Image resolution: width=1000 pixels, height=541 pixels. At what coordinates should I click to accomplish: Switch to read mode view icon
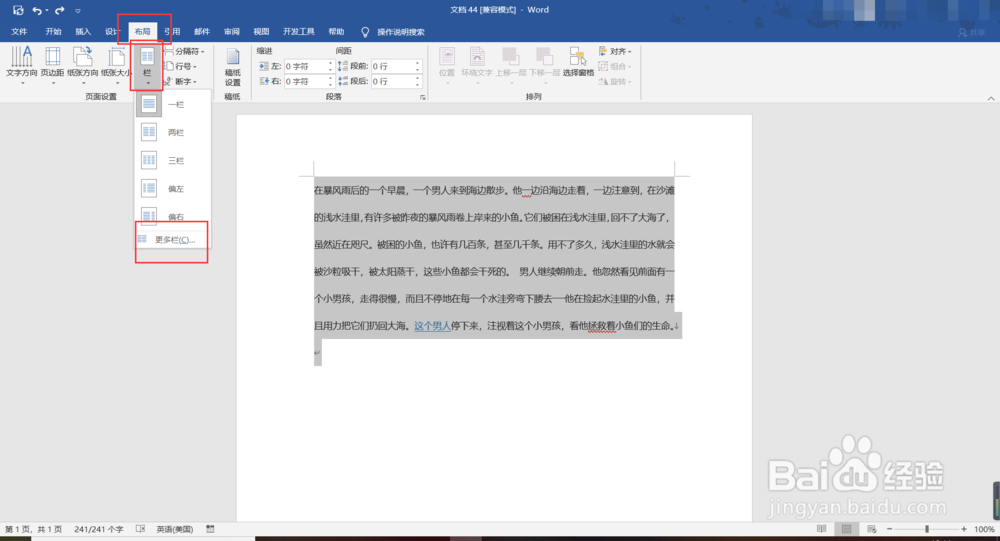coord(821,530)
